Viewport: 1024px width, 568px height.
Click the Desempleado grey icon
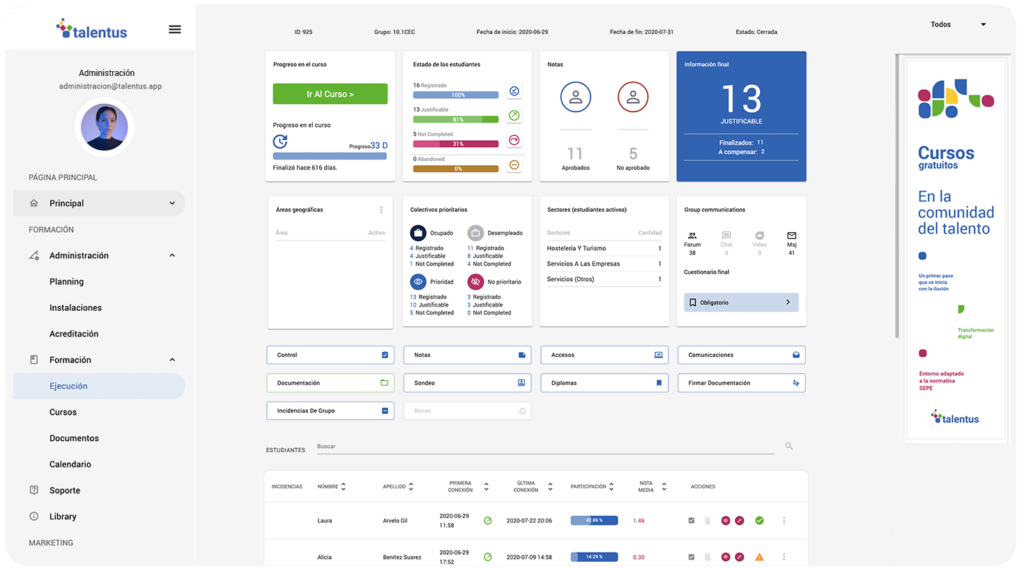(475, 233)
